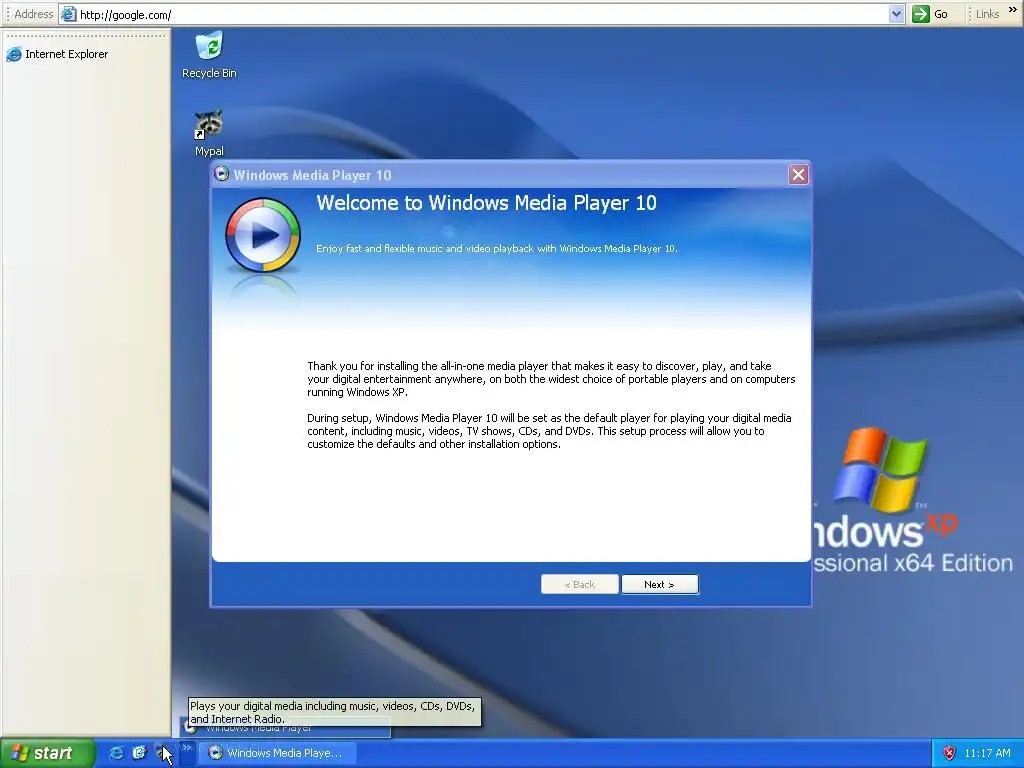Click the Outlook Express Quick Launch icon
This screenshot has width=1024, height=768.
(x=139, y=753)
